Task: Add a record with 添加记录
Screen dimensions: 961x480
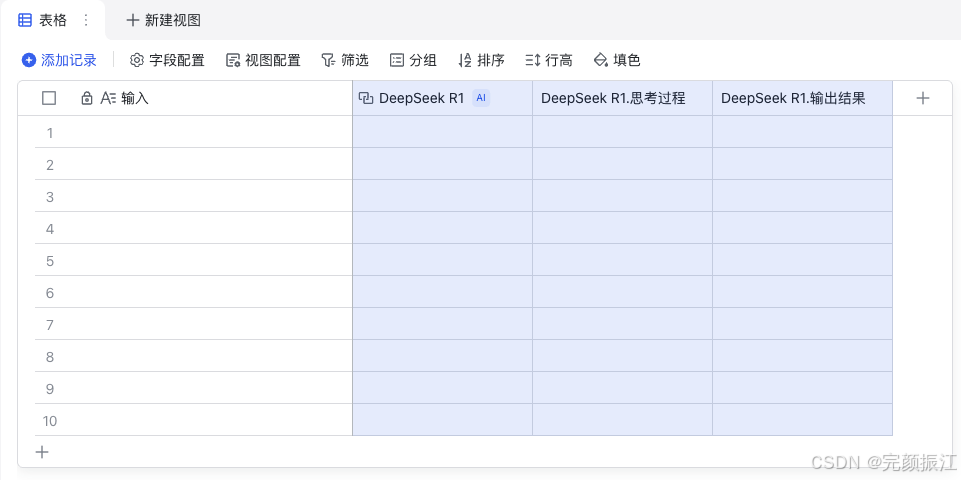Action: (x=59, y=60)
